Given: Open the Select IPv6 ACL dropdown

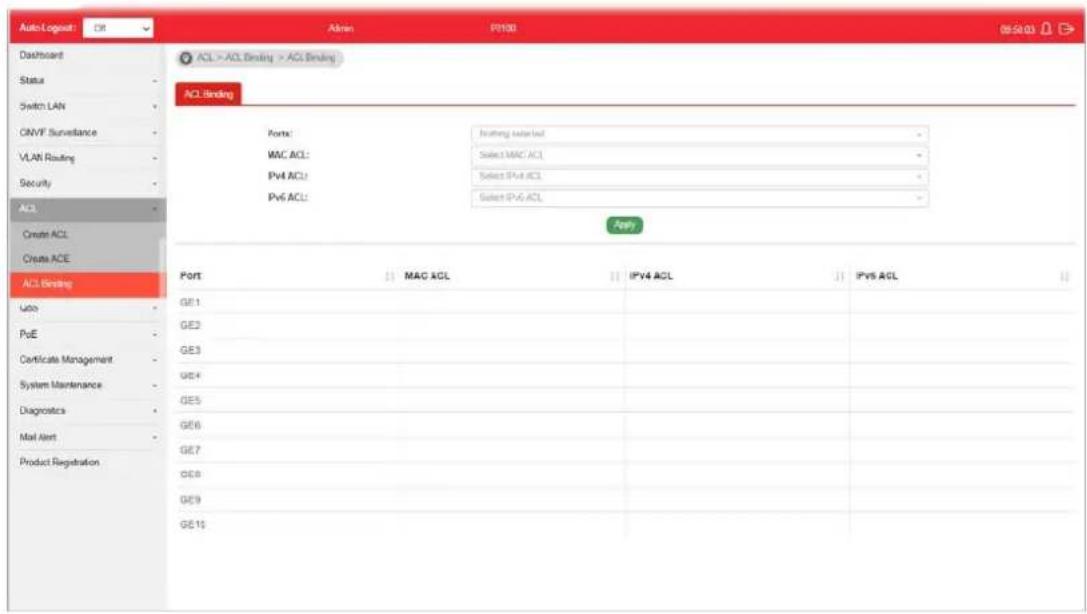Looking at the screenshot, I should coord(699,198).
